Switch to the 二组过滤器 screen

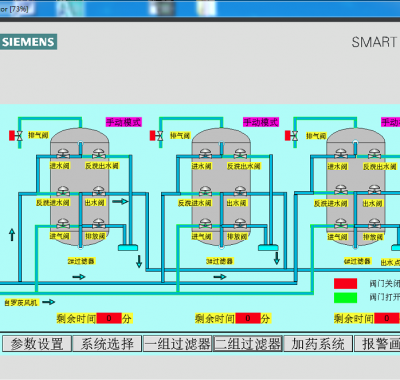coord(248,344)
